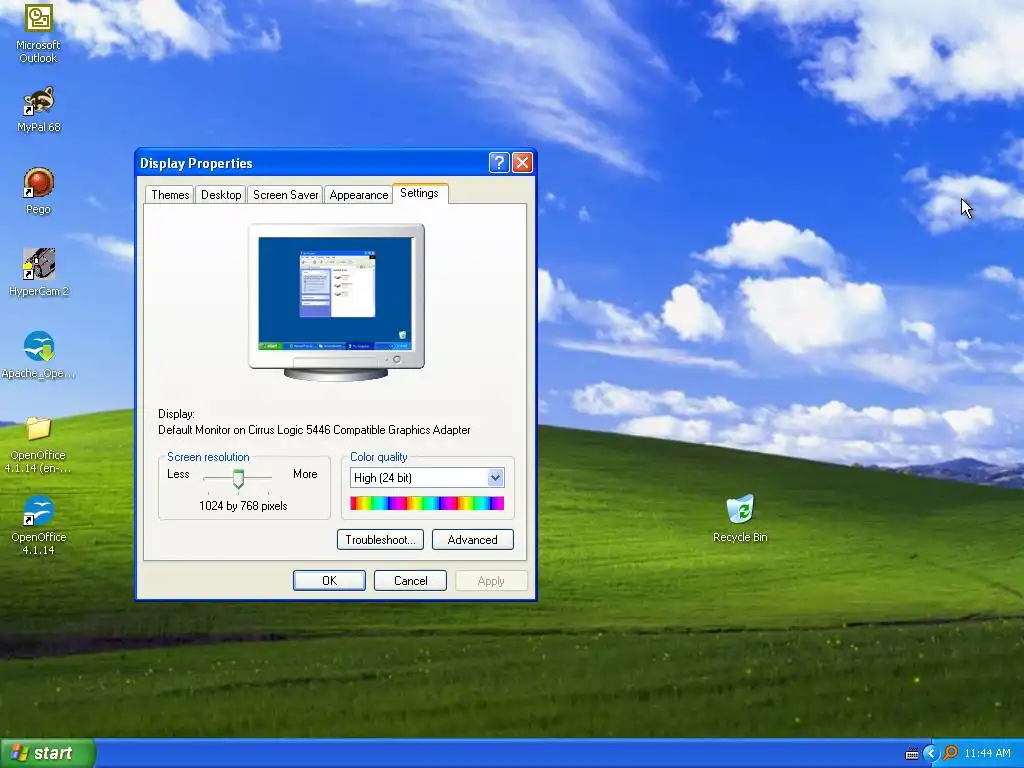Image resolution: width=1024 pixels, height=768 pixels.
Task: Click the help question mark button
Action: (499, 163)
